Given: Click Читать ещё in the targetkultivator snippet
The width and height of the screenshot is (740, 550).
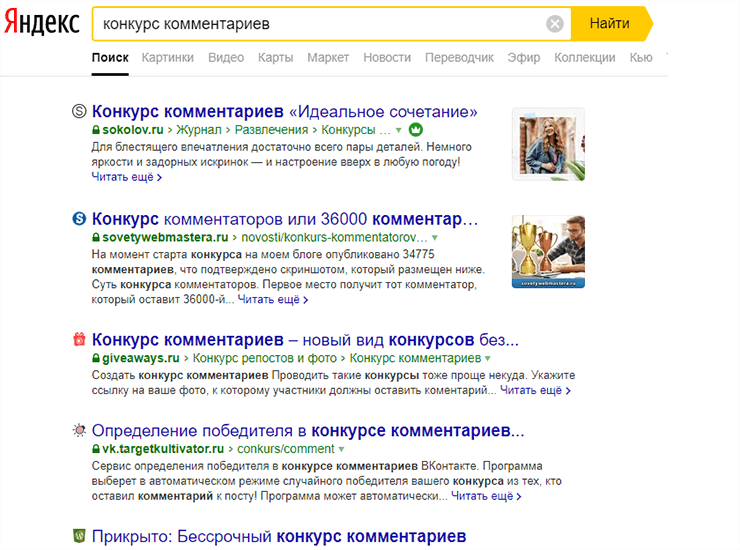Looking at the screenshot, I should tap(486, 496).
